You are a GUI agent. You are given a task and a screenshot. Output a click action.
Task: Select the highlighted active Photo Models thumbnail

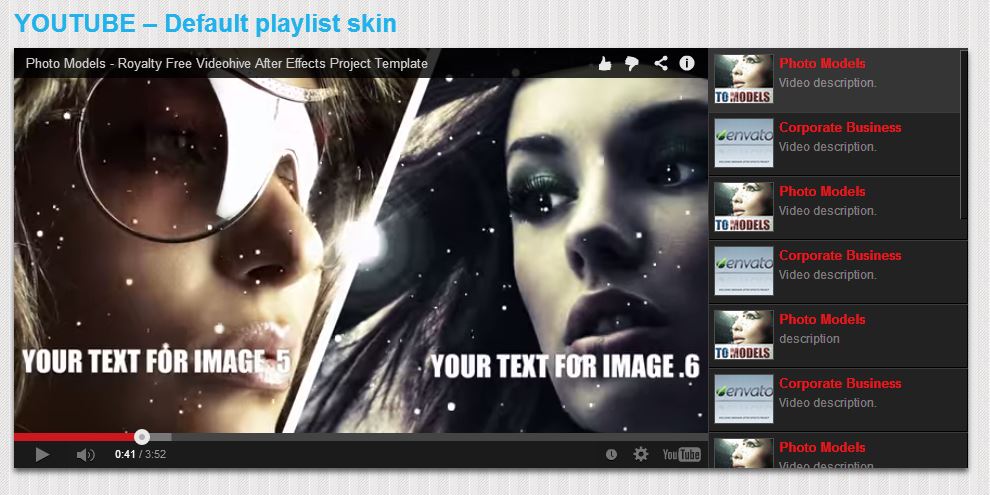click(x=744, y=79)
